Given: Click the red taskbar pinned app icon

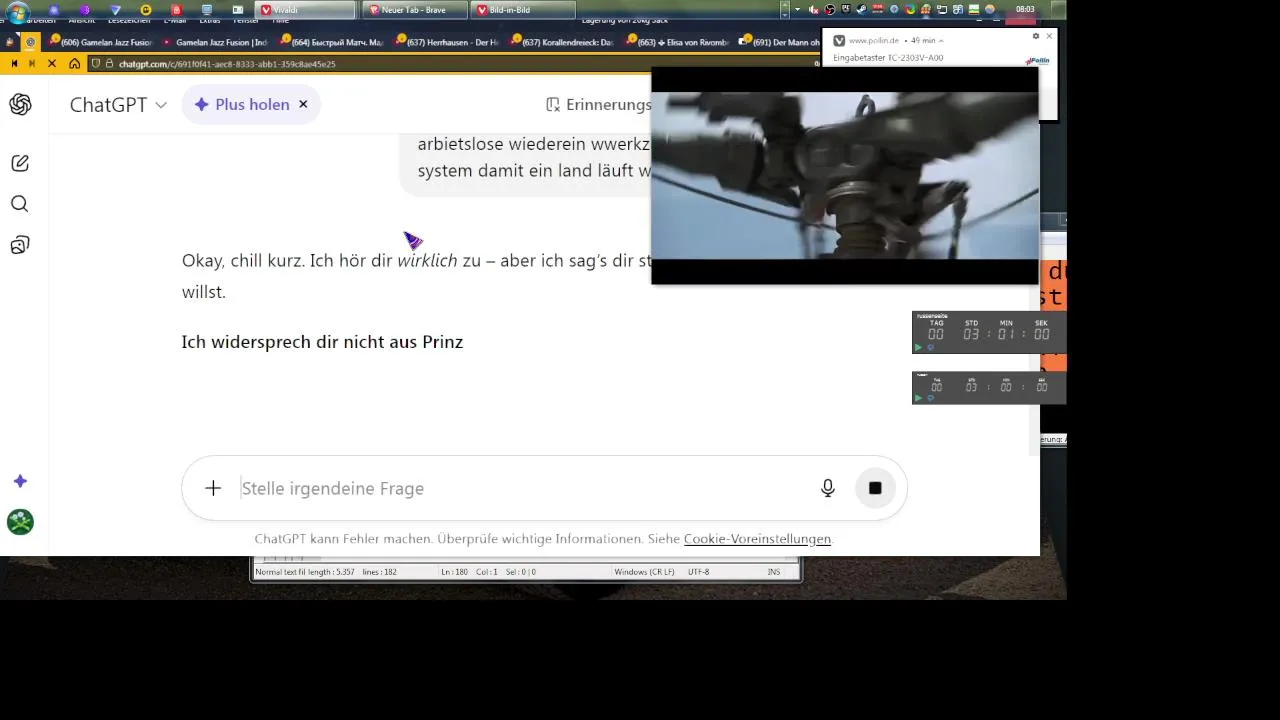Looking at the screenshot, I should coord(176,10).
